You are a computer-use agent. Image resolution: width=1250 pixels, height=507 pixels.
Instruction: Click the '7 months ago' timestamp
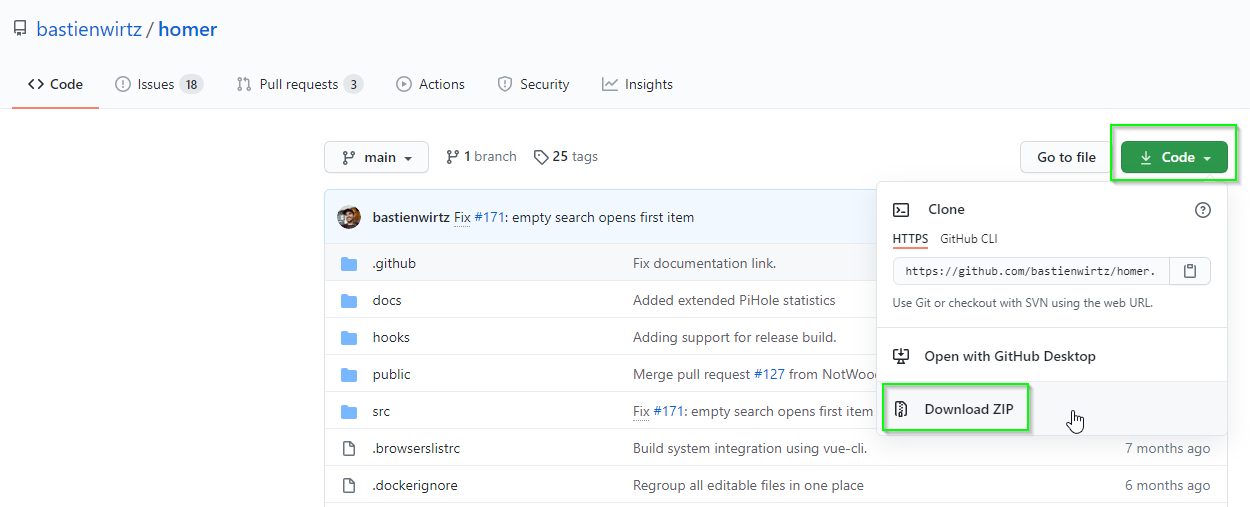pyautogui.click(x=1167, y=448)
